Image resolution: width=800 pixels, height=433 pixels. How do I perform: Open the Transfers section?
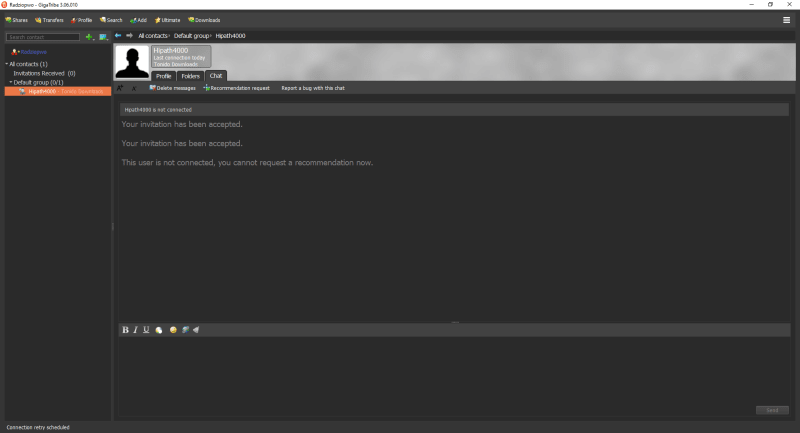(x=49, y=20)
